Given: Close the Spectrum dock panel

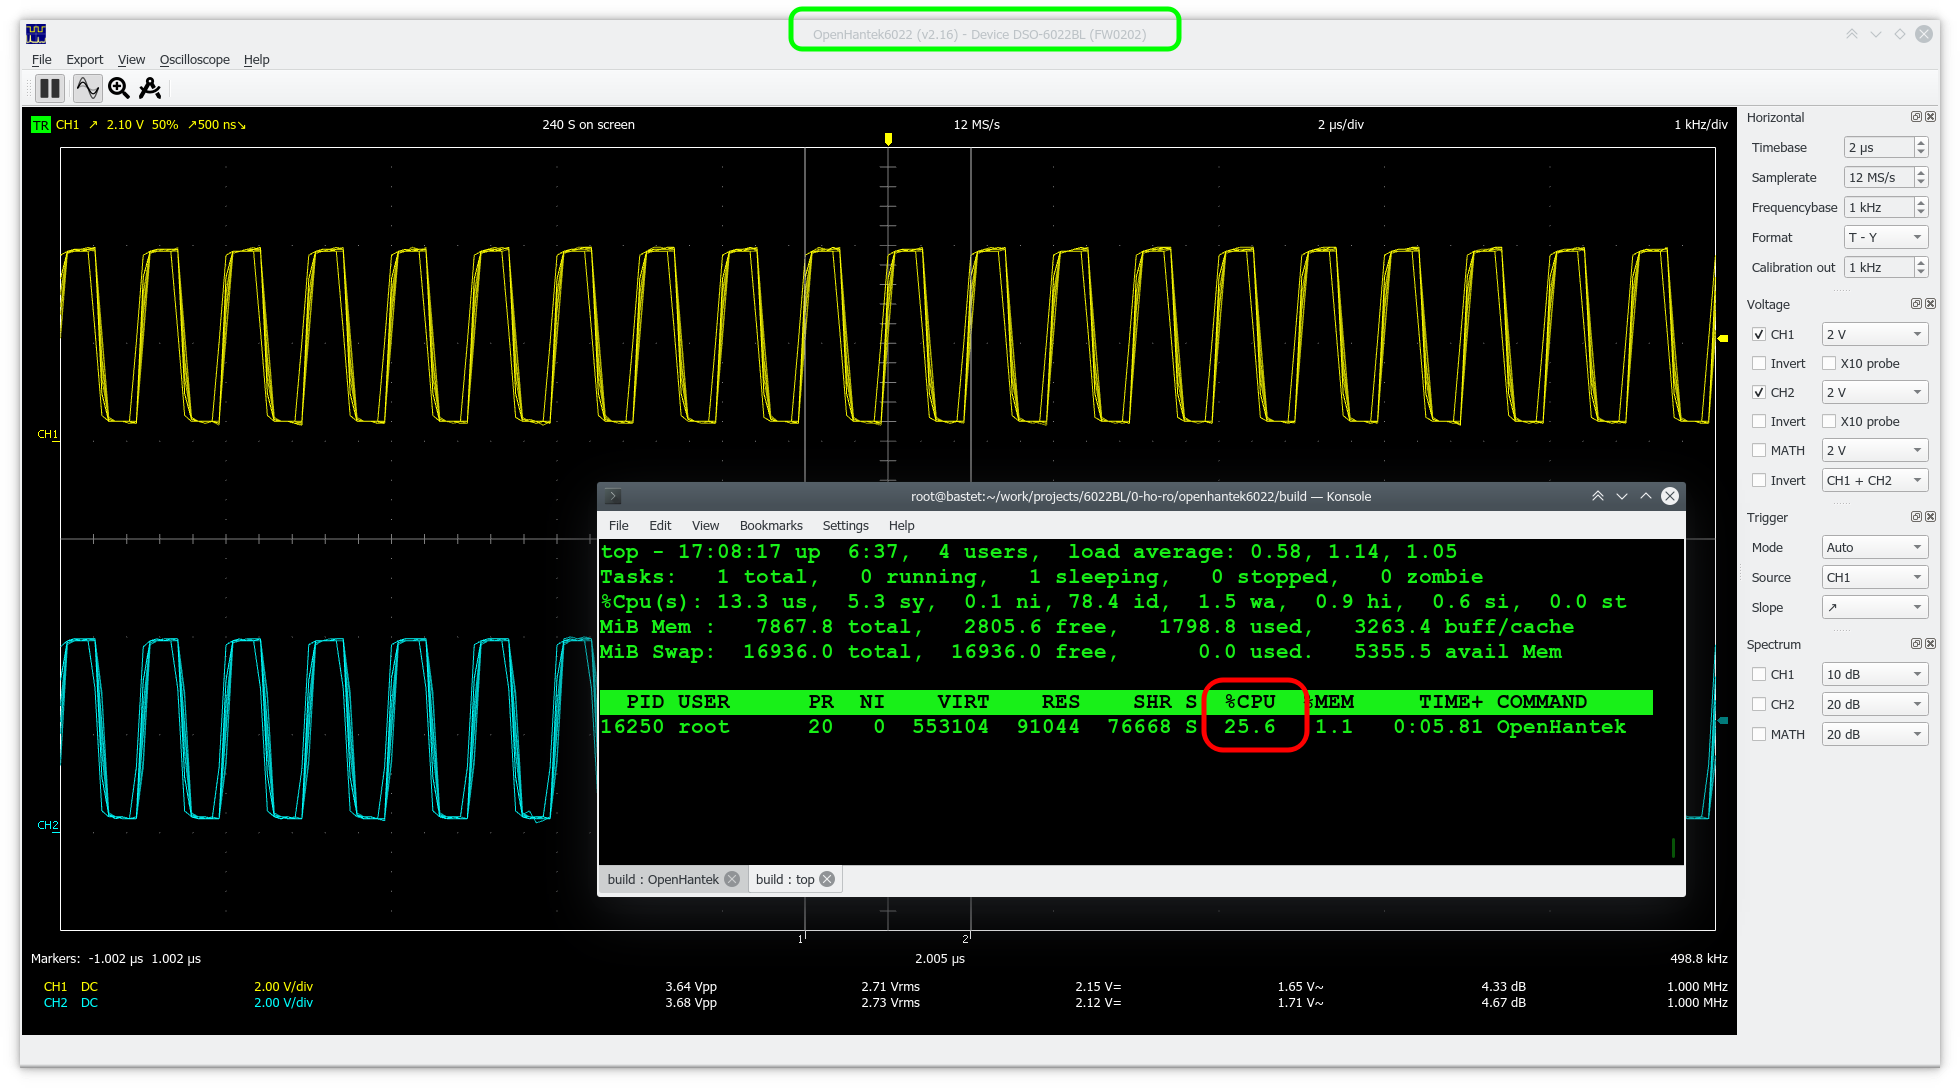Looking at the screenshot, I should coord(1930,644).
